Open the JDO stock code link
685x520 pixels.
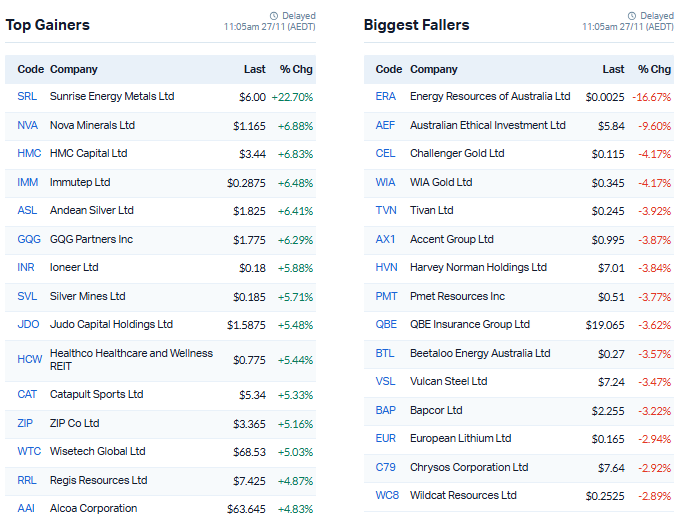[x=28, y=324]
